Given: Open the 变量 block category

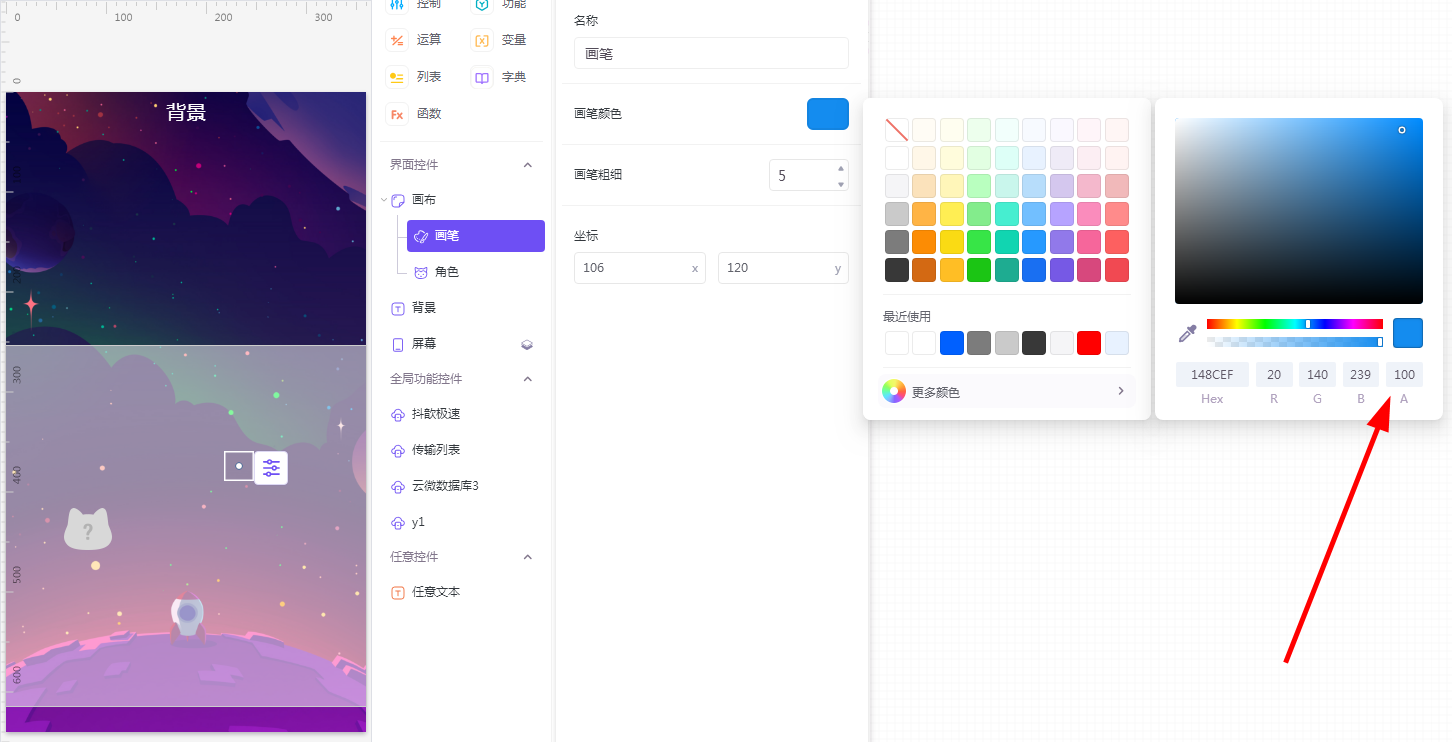Looking at the screenshot, I should tap(500, 40).
